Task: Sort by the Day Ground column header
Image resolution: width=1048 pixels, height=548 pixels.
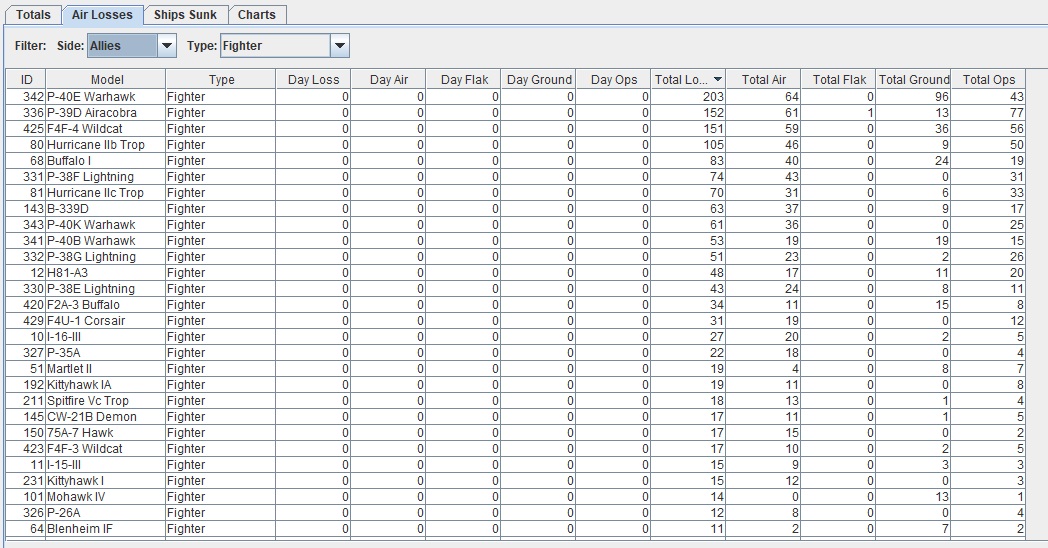Action: tap(539, 80)
